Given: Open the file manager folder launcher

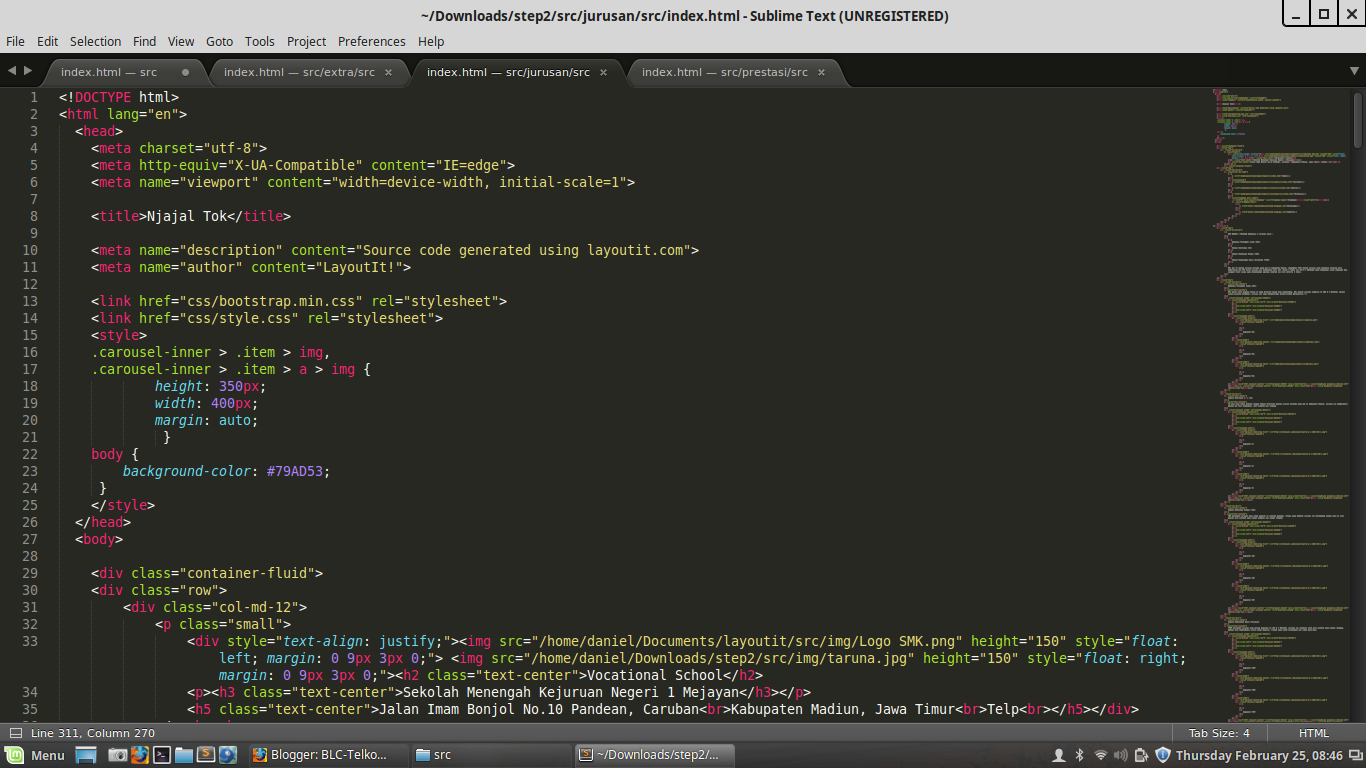Looking at the screenshot, I should [183, 755].
